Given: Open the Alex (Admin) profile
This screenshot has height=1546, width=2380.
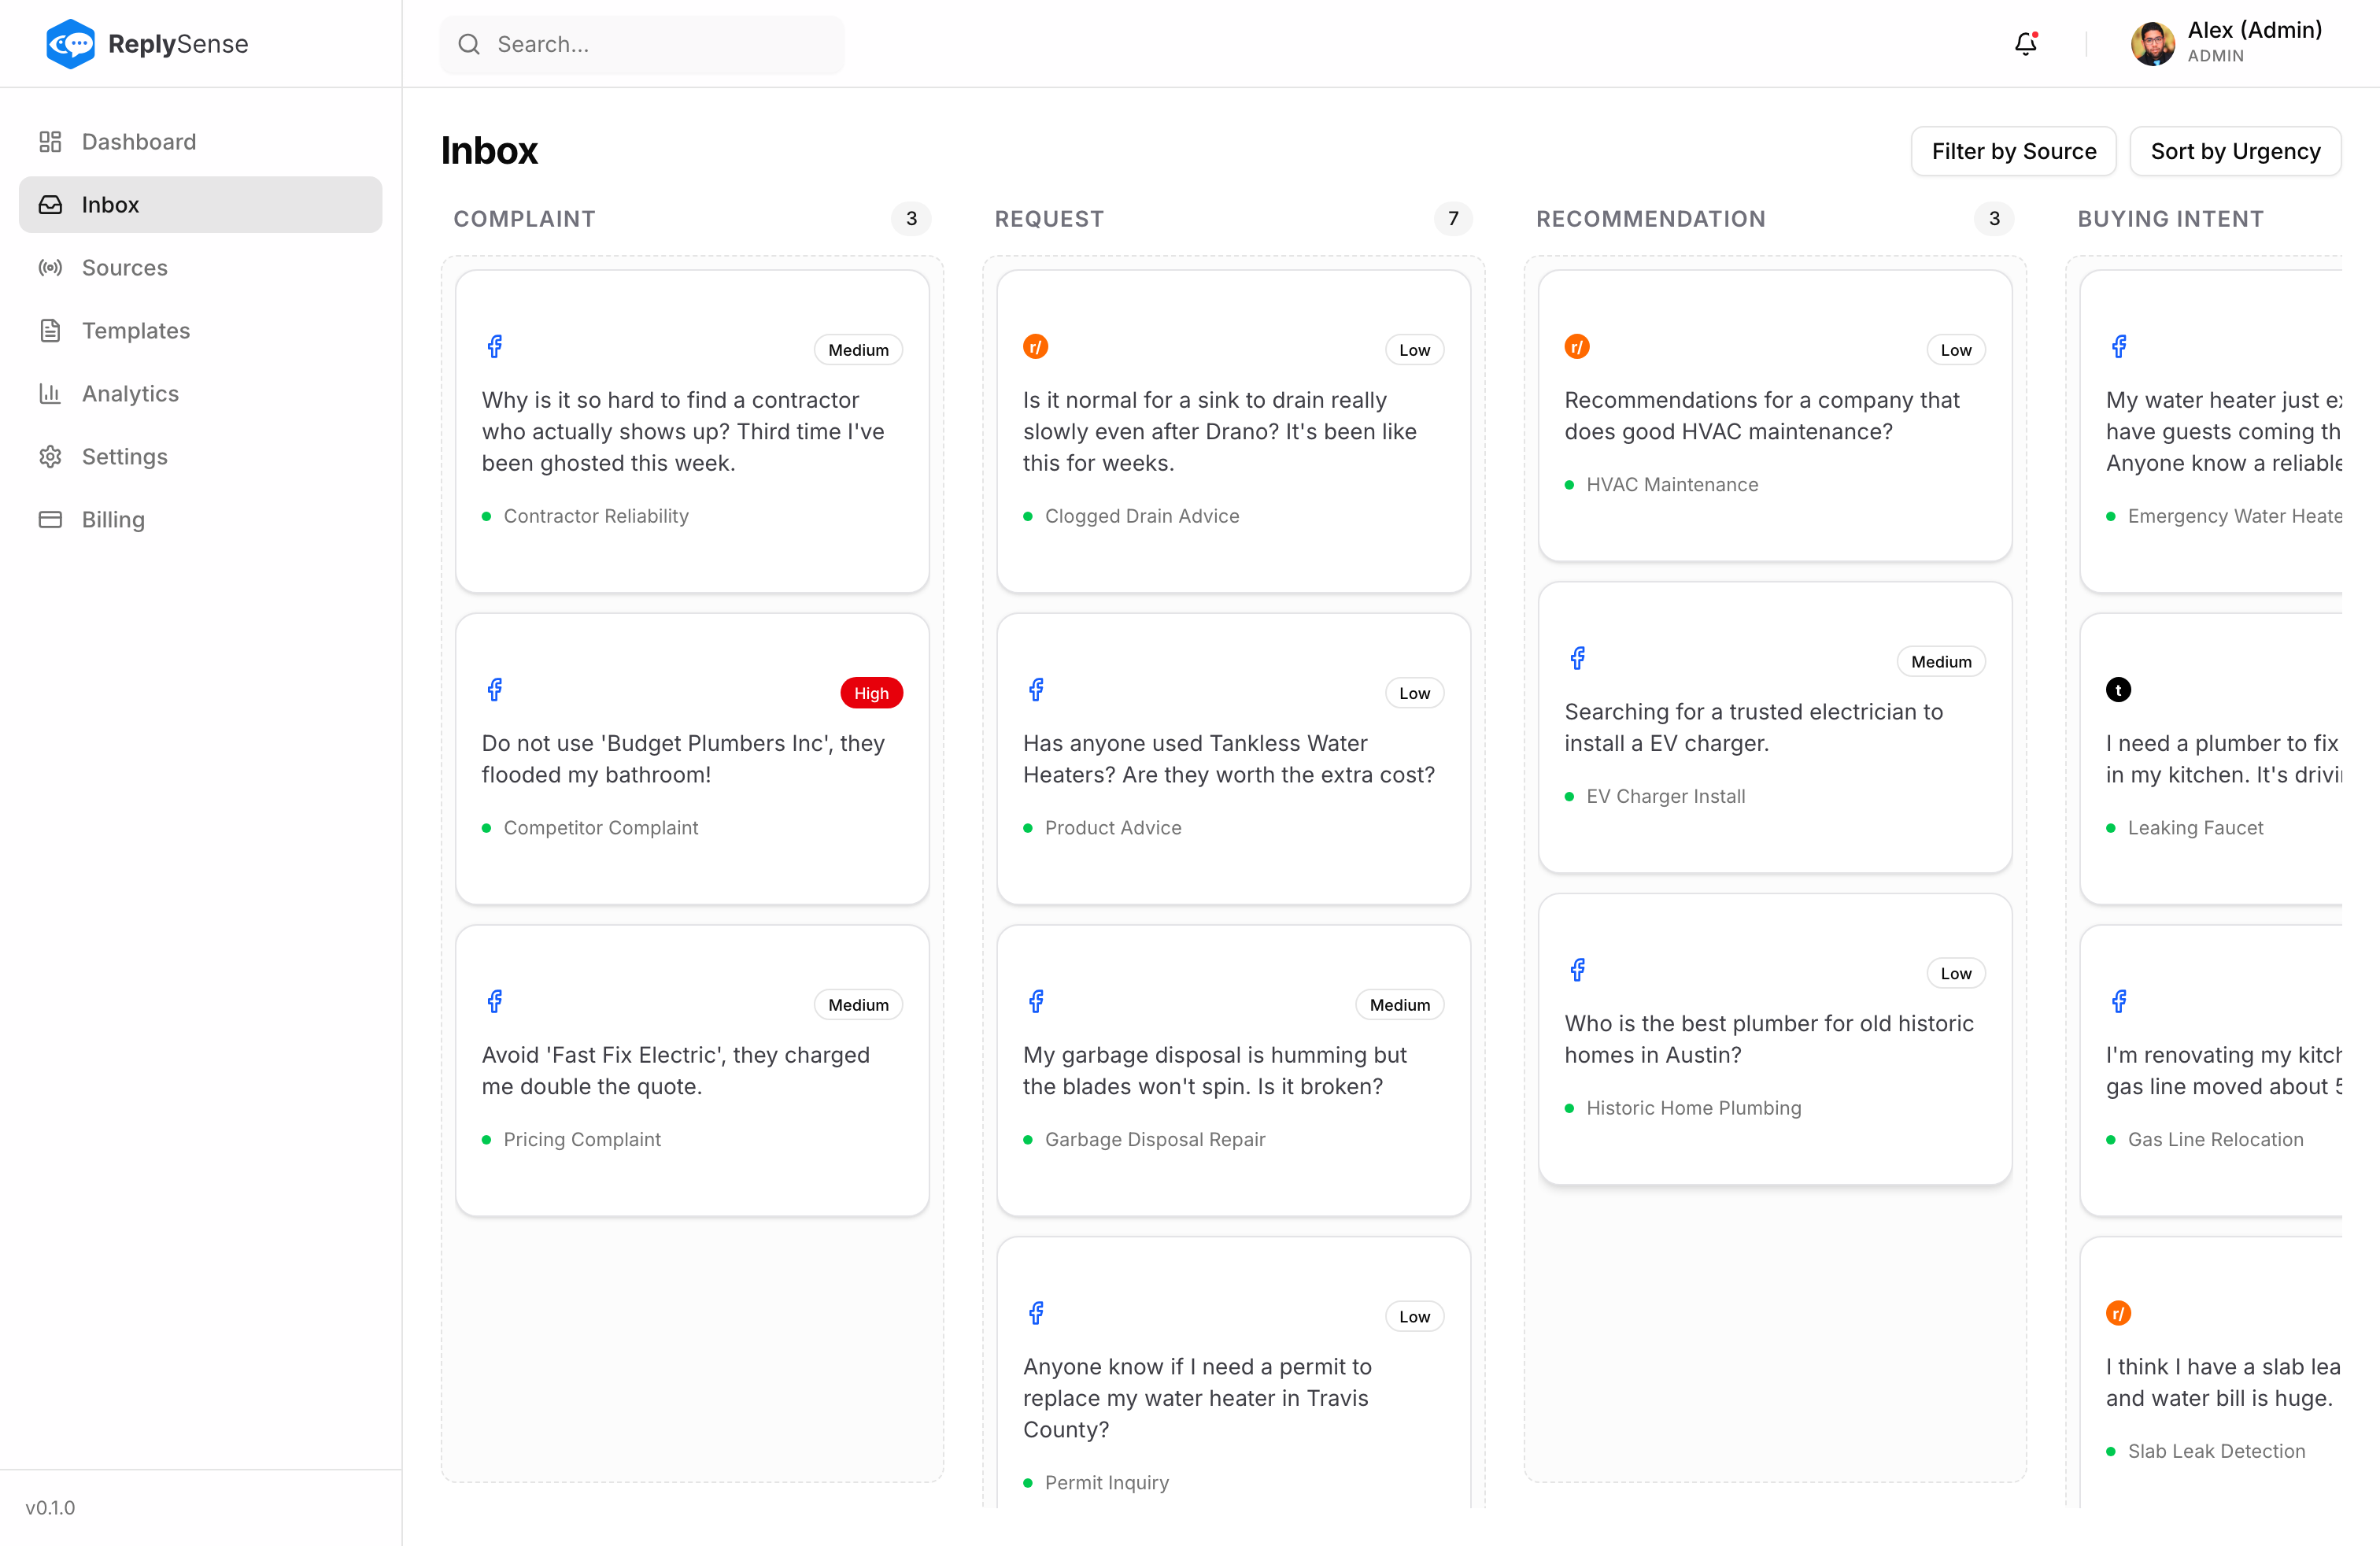Looking at the screenshot, I should tap(2228, 43).
